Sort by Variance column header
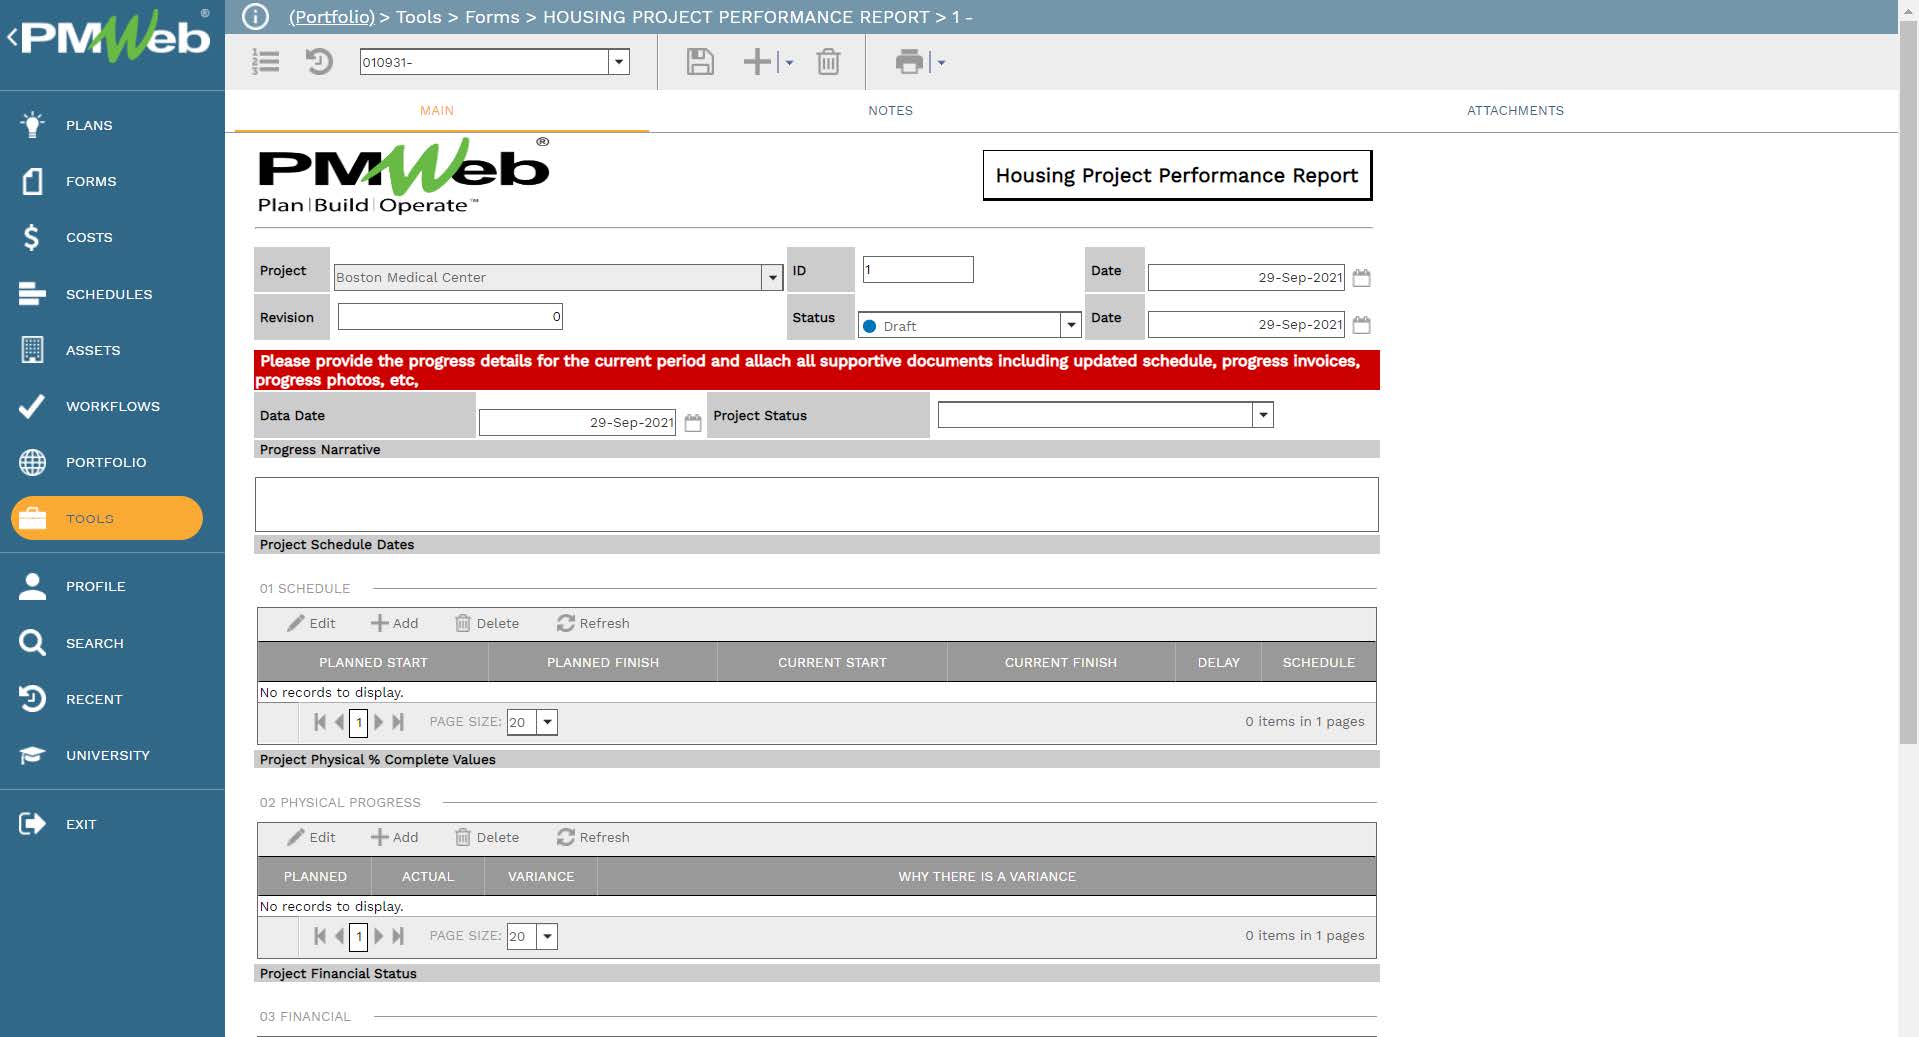 pyautogui.click(x=541, y=876)
